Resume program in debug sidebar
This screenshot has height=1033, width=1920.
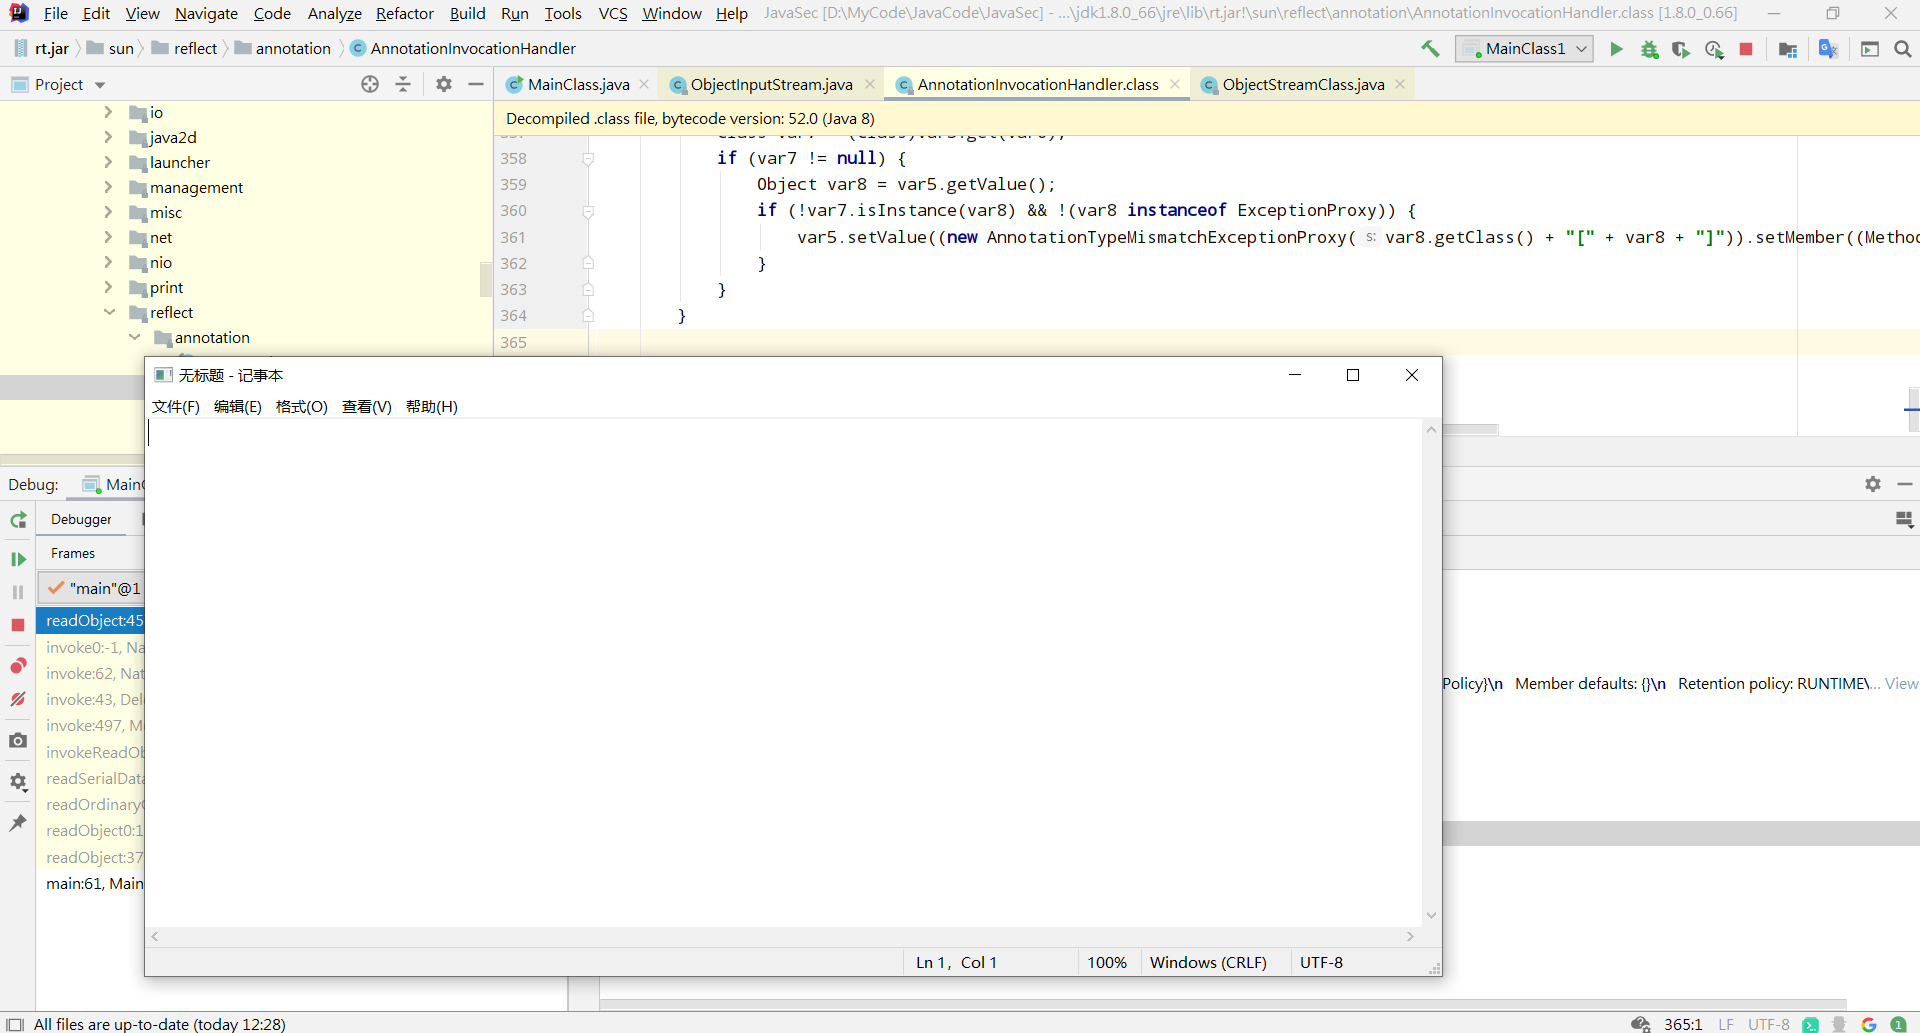click(18, 559)
